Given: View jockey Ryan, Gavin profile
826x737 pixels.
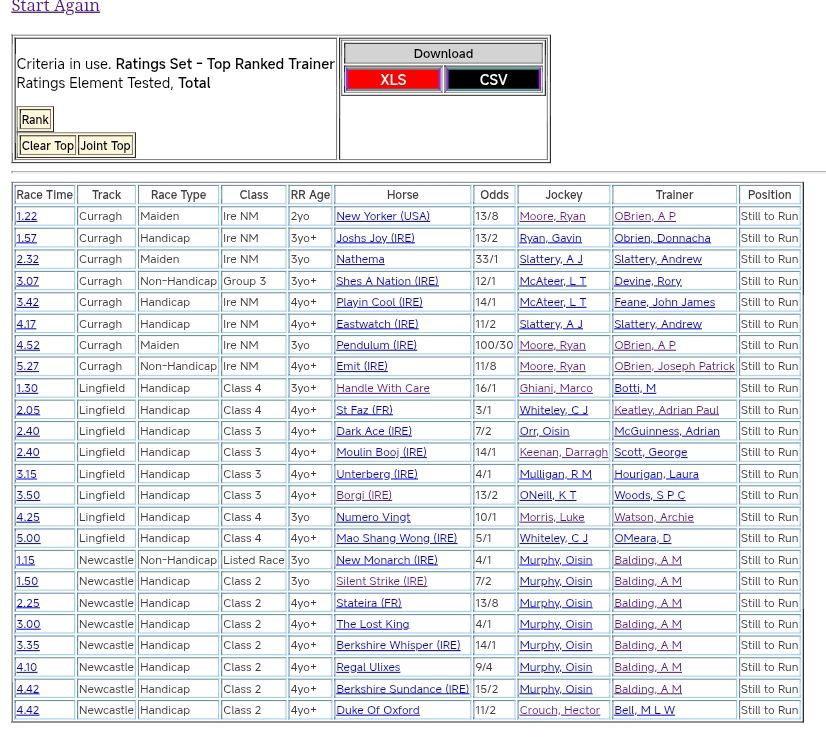Looking at the screenshot, I should click(550, 238).
